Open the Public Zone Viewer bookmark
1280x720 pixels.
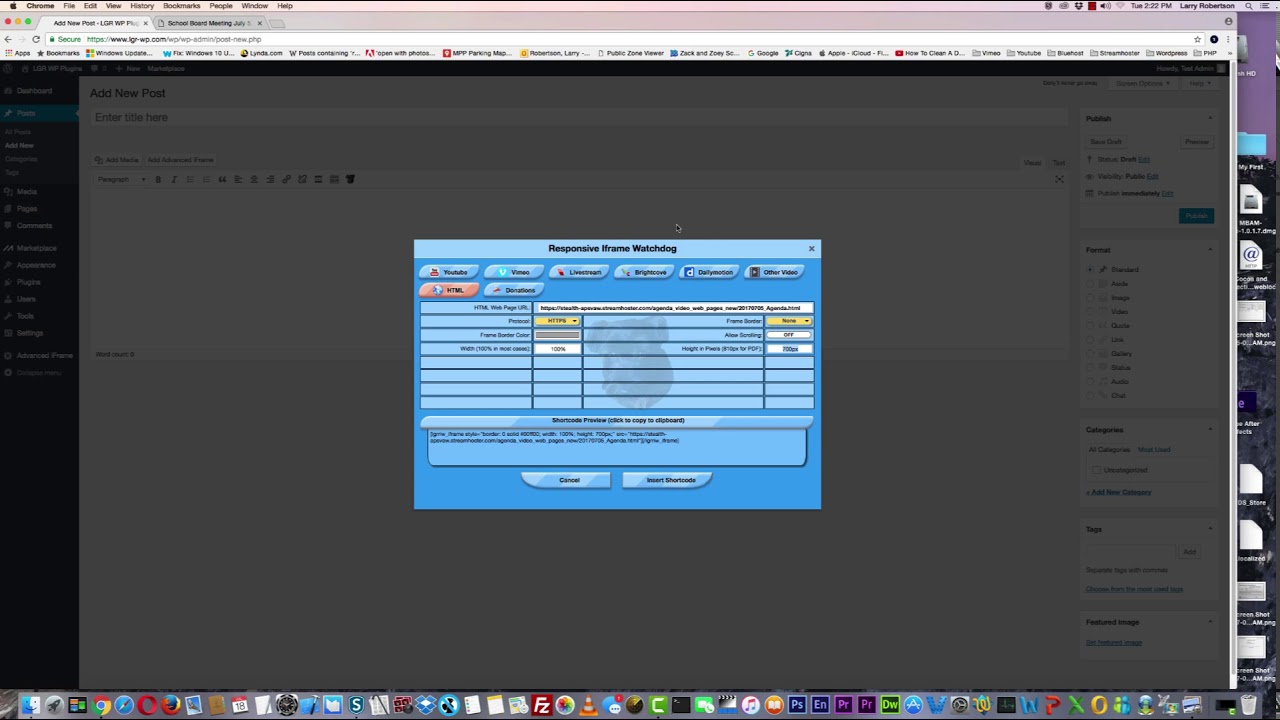coord(630,53)
